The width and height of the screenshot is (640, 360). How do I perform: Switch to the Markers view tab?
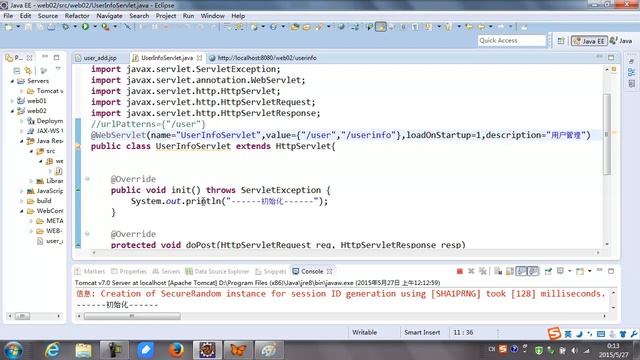pos(90,271)
